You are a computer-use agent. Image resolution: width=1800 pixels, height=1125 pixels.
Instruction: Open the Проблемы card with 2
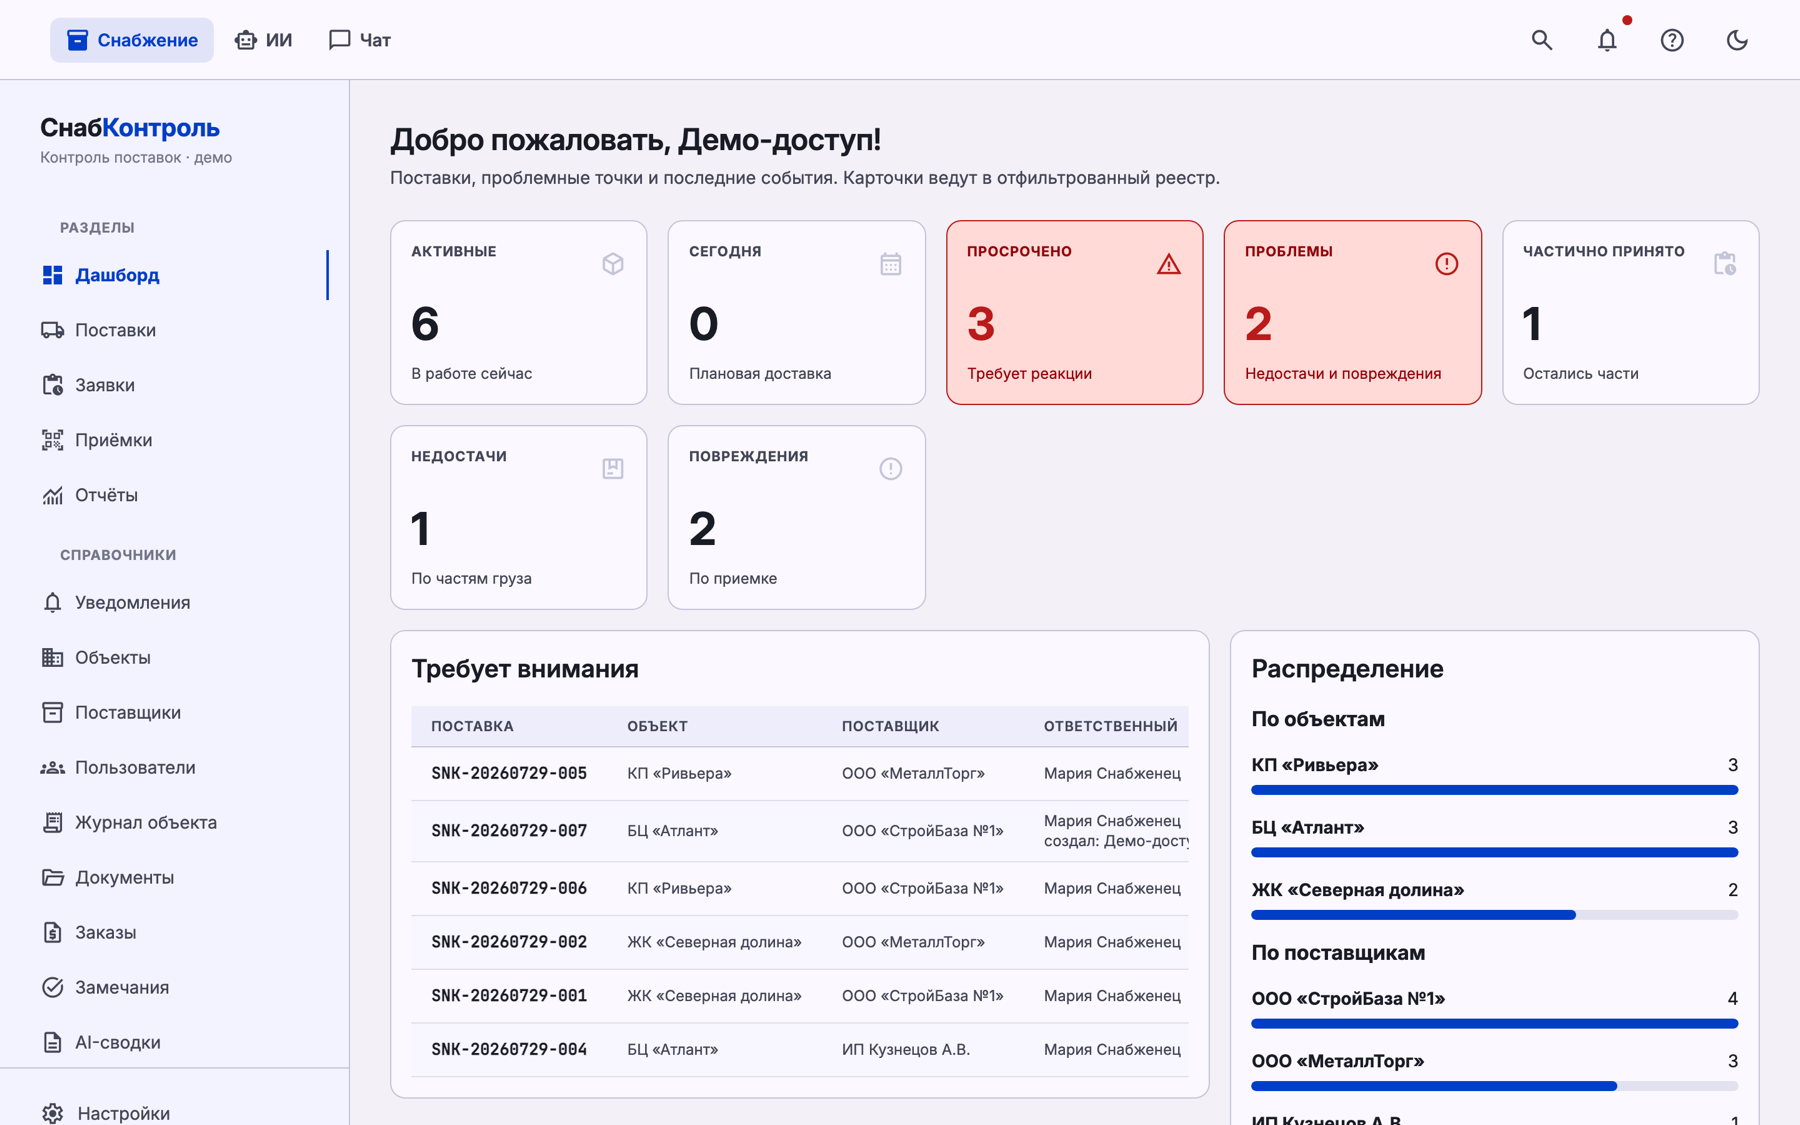(x=1352, y=312)
